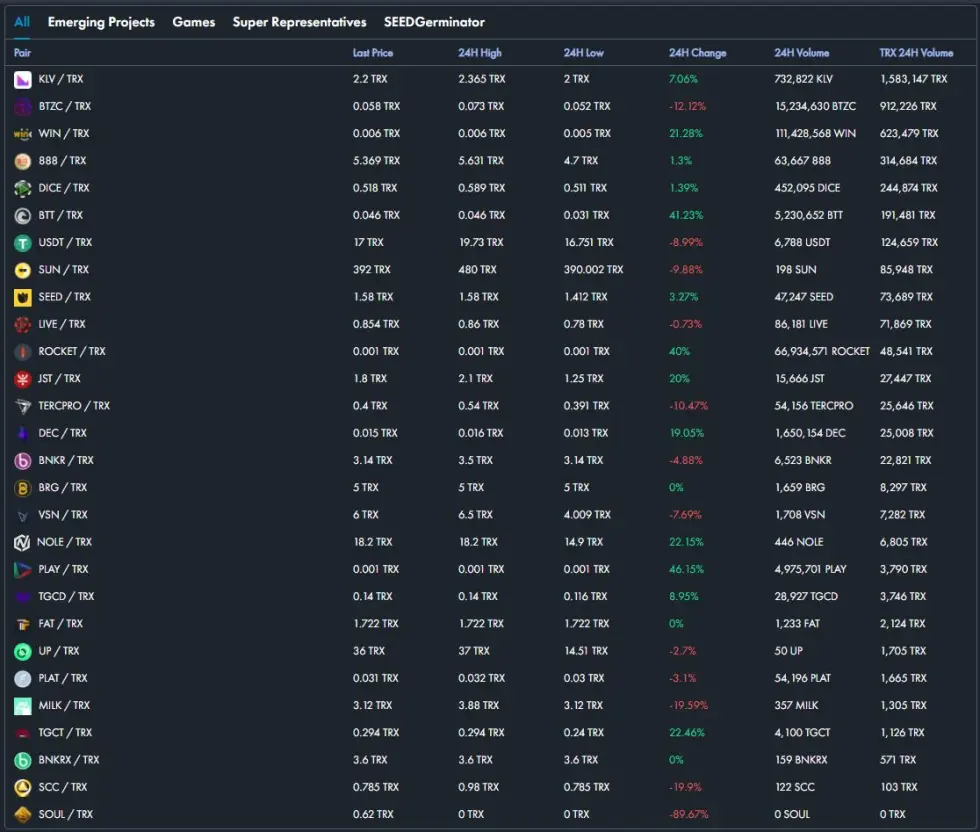Open the SEEDGerminator tab
This screenshot has width=980, height=832.
click(x=434, y=22)
